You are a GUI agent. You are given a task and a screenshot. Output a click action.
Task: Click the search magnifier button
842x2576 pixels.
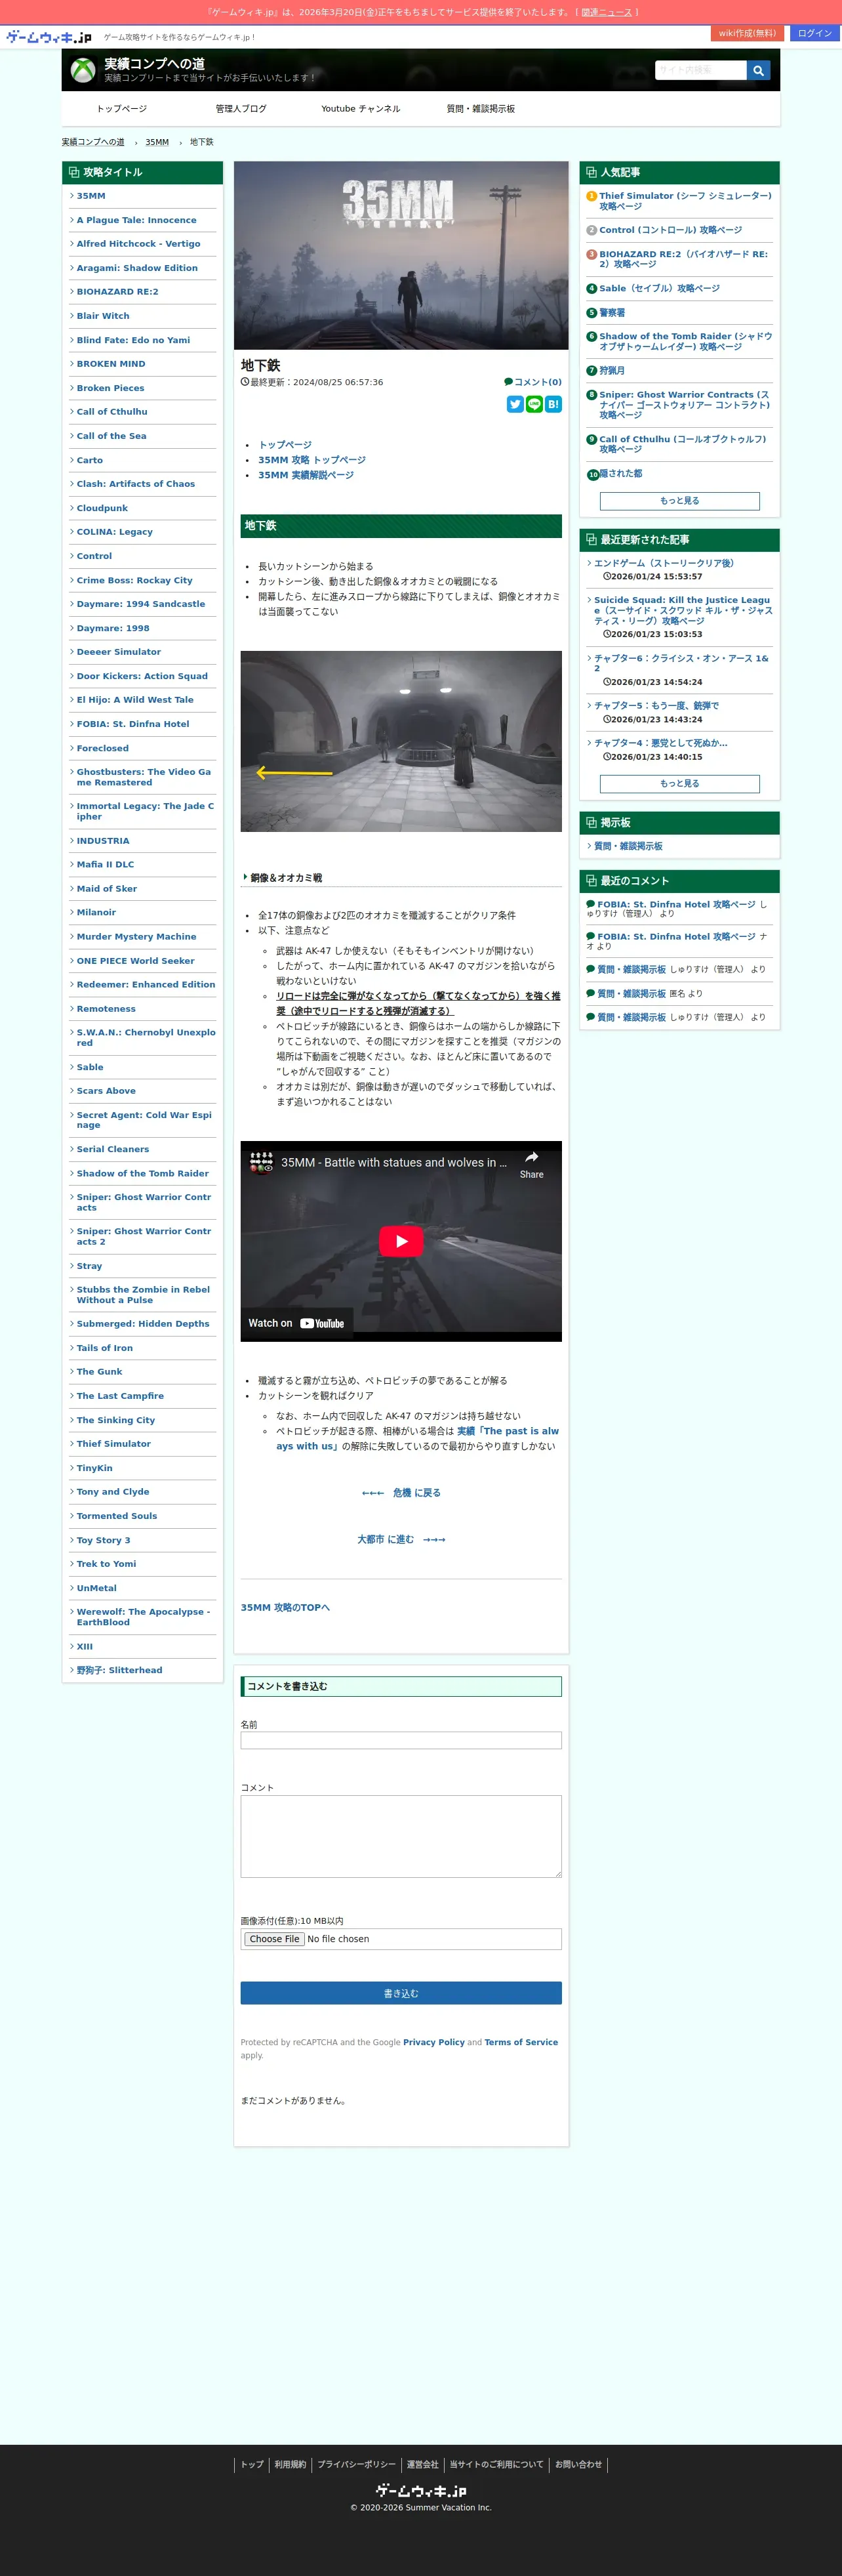[x=758, y=70]
